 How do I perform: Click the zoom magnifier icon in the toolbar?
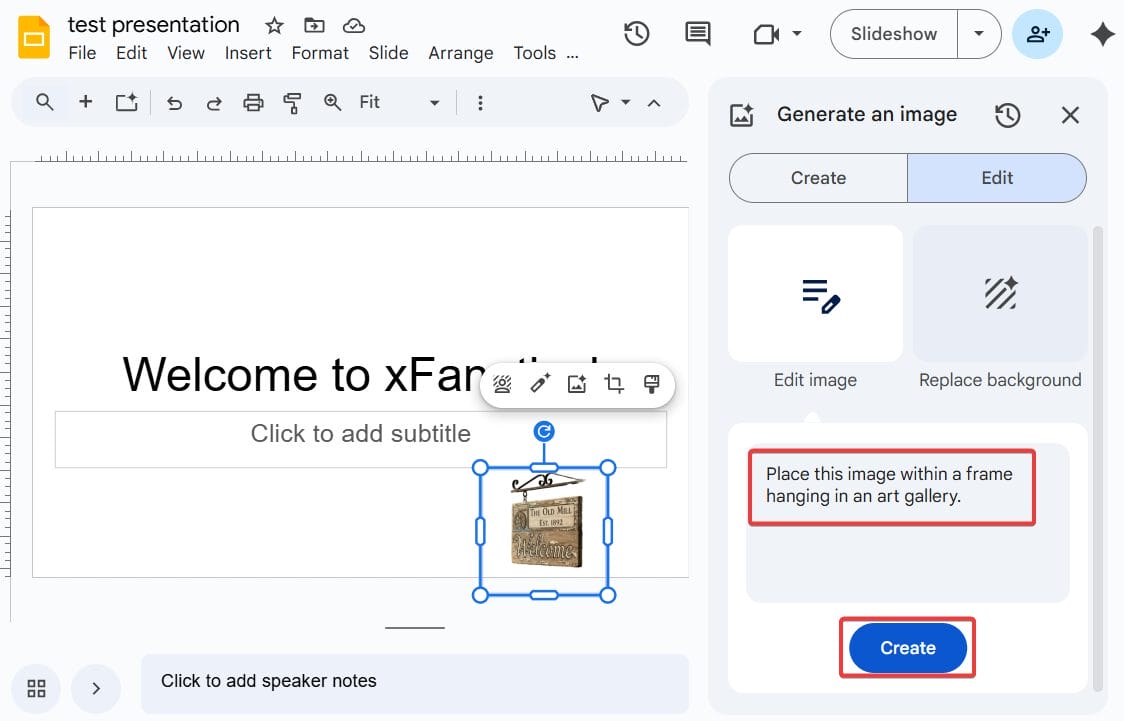(333, 102)
